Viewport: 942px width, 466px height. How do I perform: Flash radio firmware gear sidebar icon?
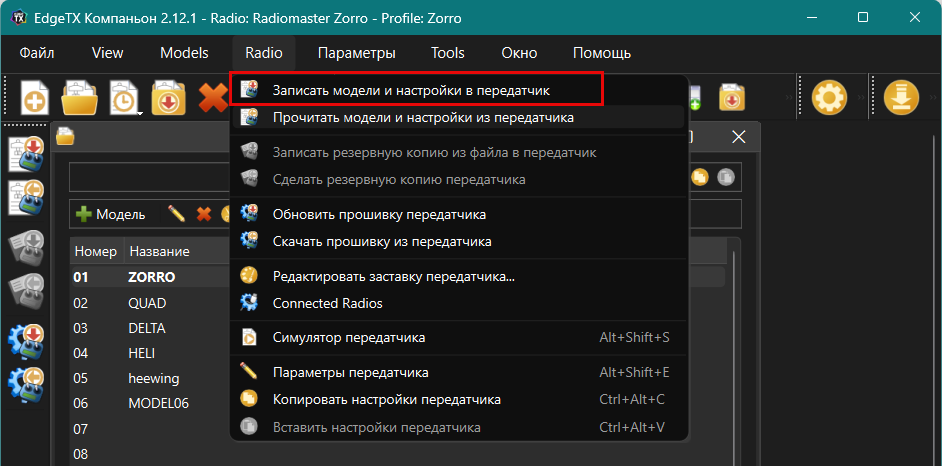click(25, 342)
